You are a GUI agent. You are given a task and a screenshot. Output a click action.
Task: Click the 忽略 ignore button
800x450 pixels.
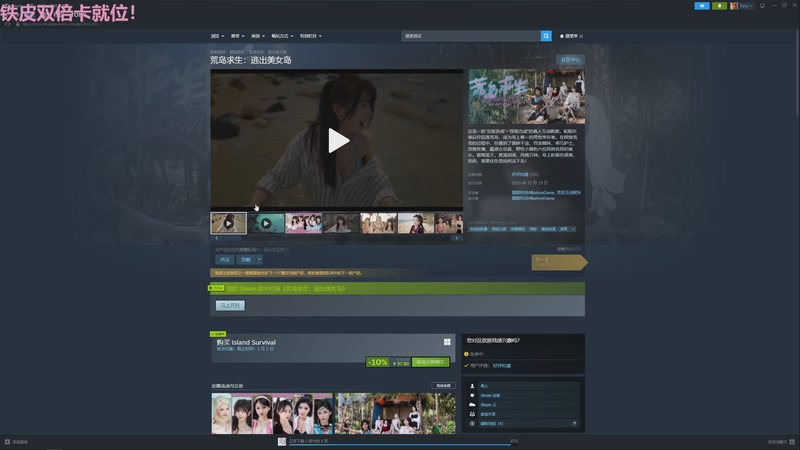click(246, 260)
